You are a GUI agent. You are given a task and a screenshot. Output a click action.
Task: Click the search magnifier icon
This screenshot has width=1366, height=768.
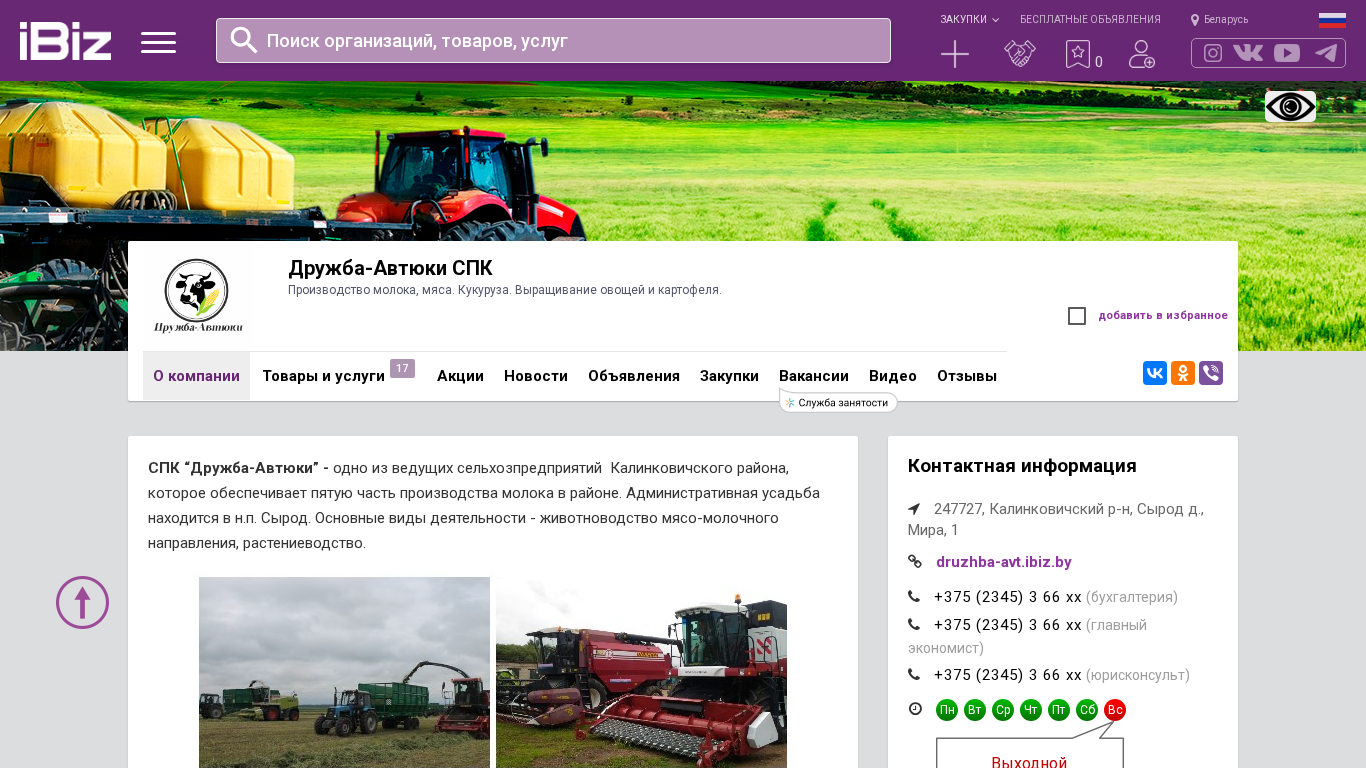[244, 40]
